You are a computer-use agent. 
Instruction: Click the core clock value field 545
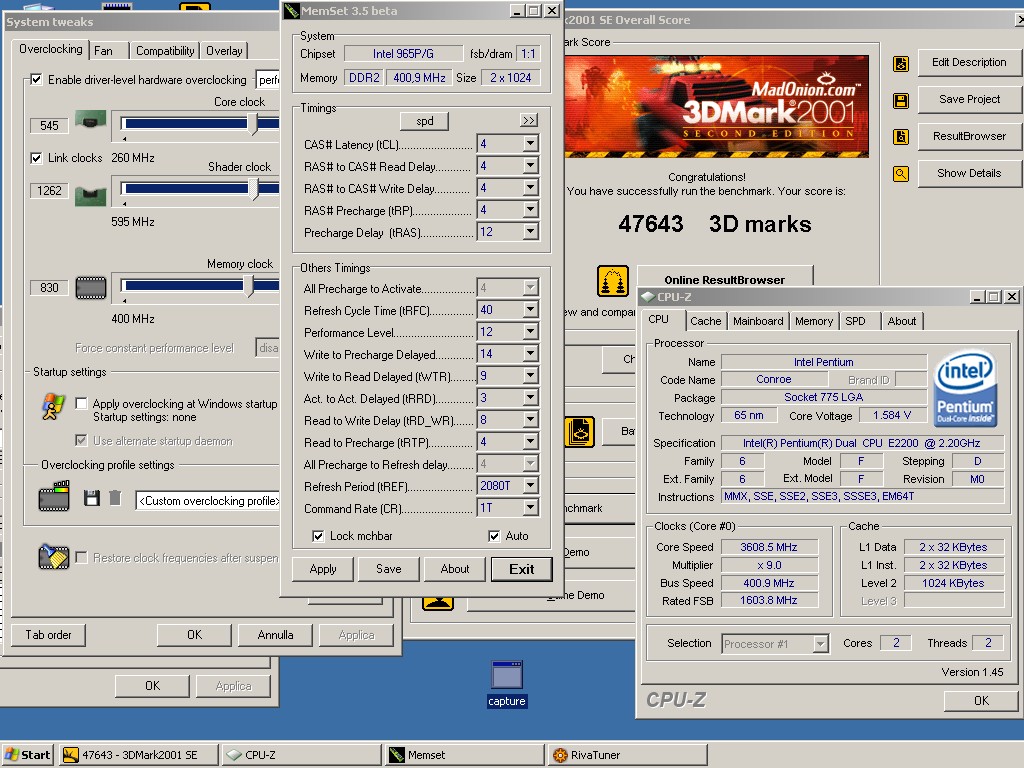coord(50,125)
